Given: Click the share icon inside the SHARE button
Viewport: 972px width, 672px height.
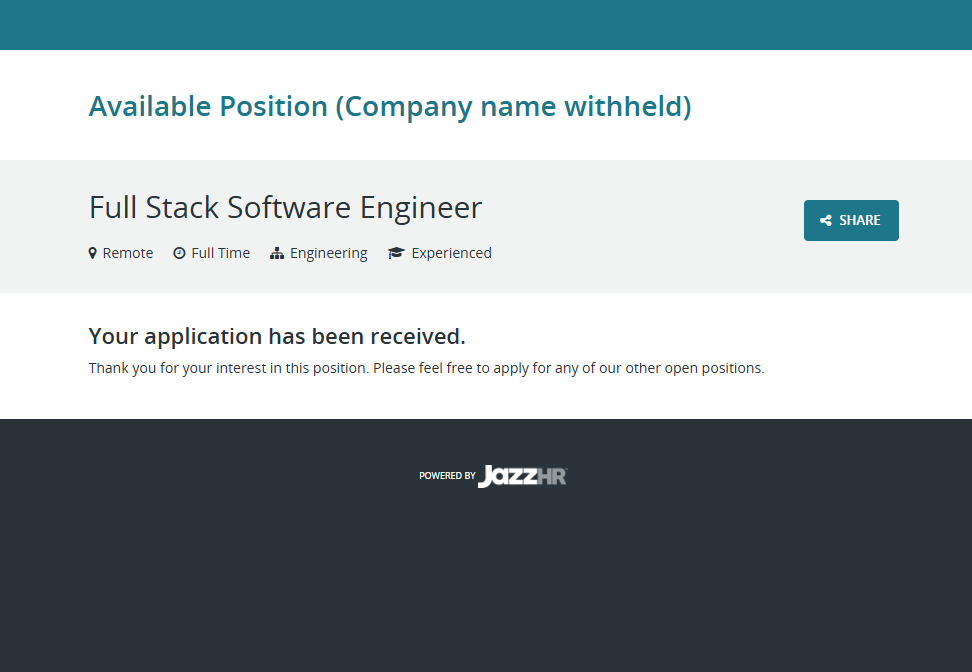Looking at the screenshot, I should [825, 221].
